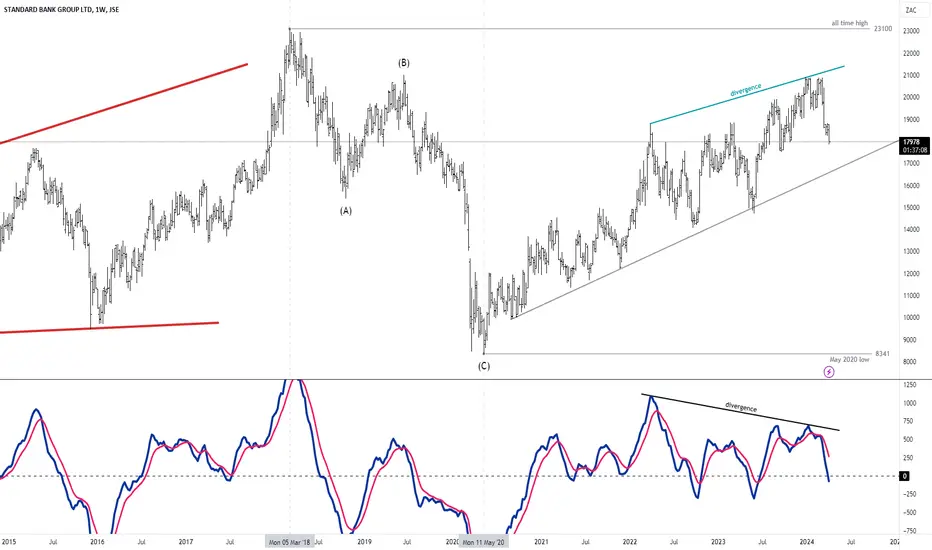
Task: Select the teal divergence trend line
Action: click(747, 95)
